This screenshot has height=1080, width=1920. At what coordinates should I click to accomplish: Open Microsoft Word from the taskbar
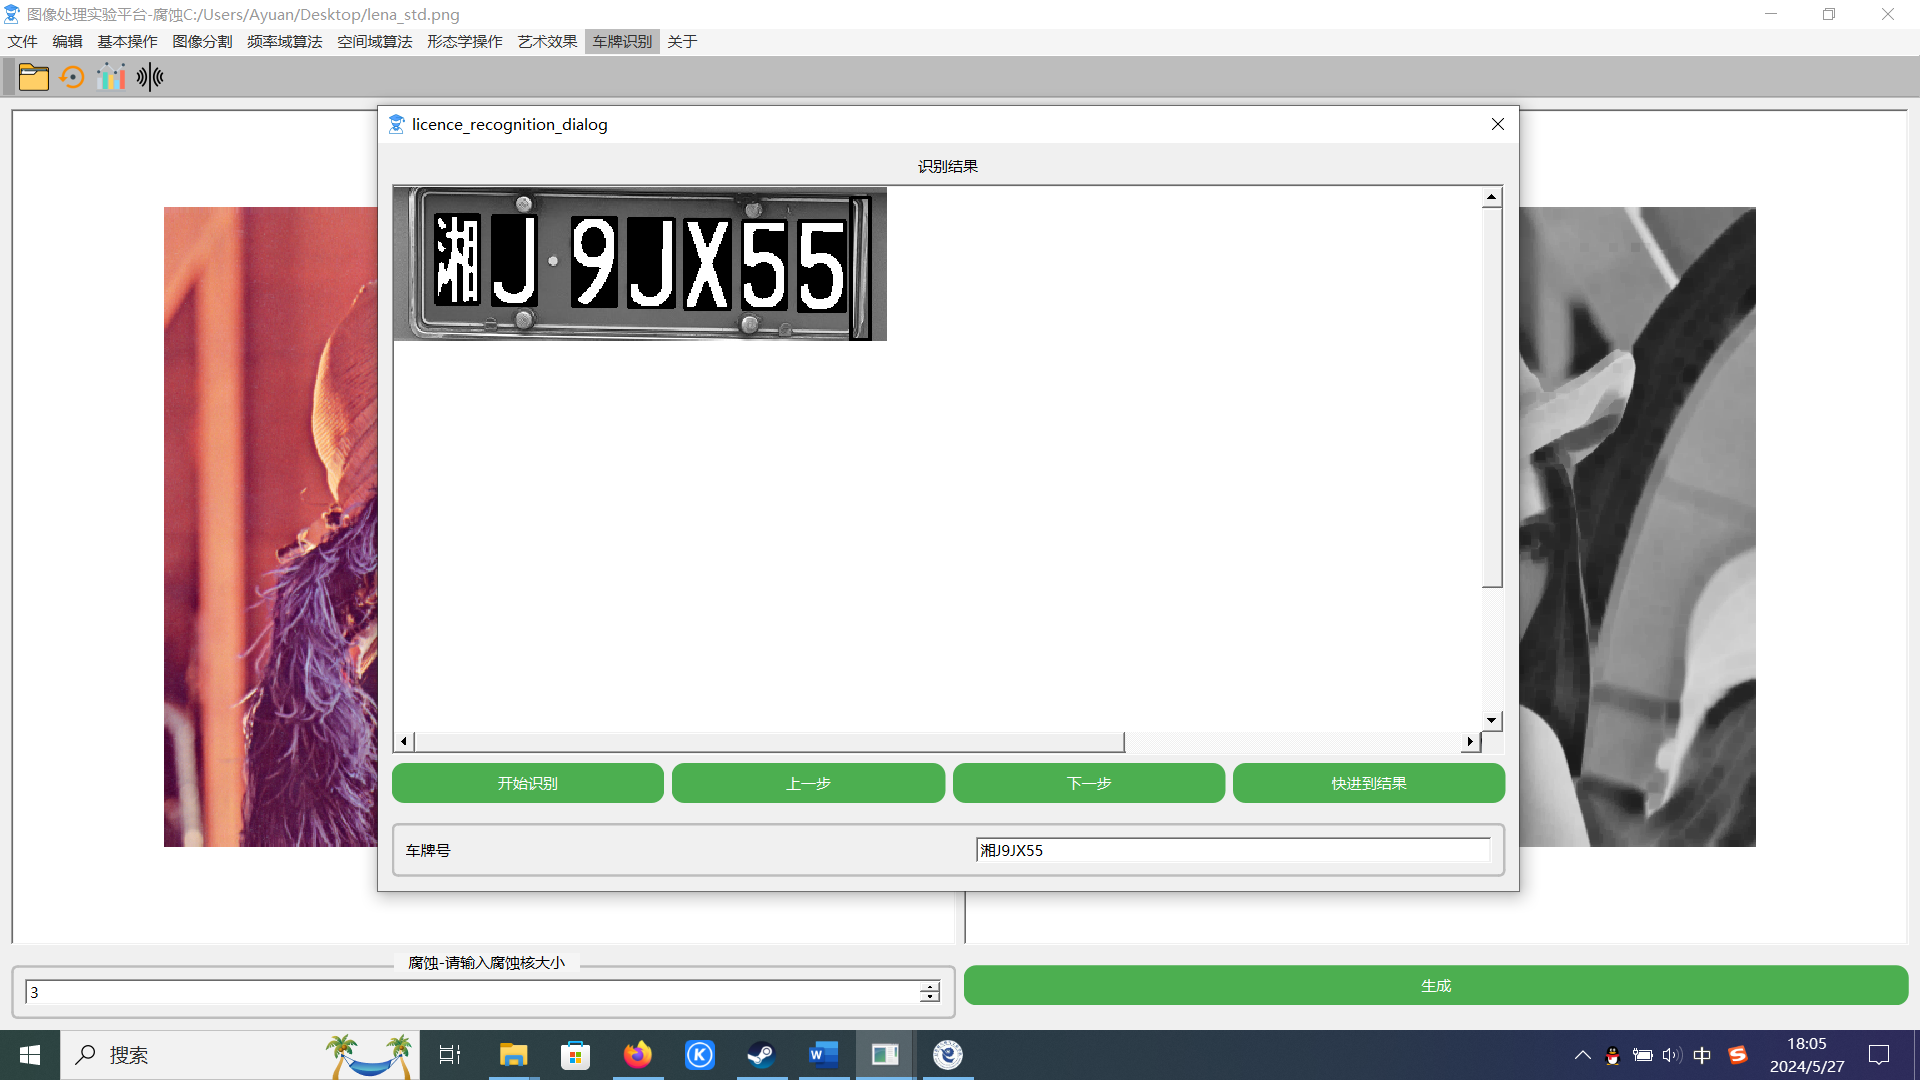point(824,1055)
